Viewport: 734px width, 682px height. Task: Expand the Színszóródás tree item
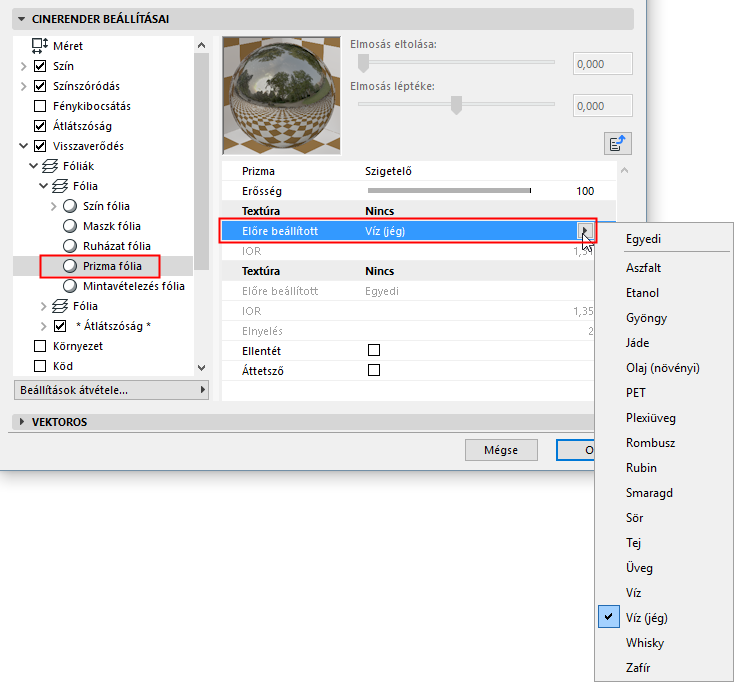tap(23, 86)
